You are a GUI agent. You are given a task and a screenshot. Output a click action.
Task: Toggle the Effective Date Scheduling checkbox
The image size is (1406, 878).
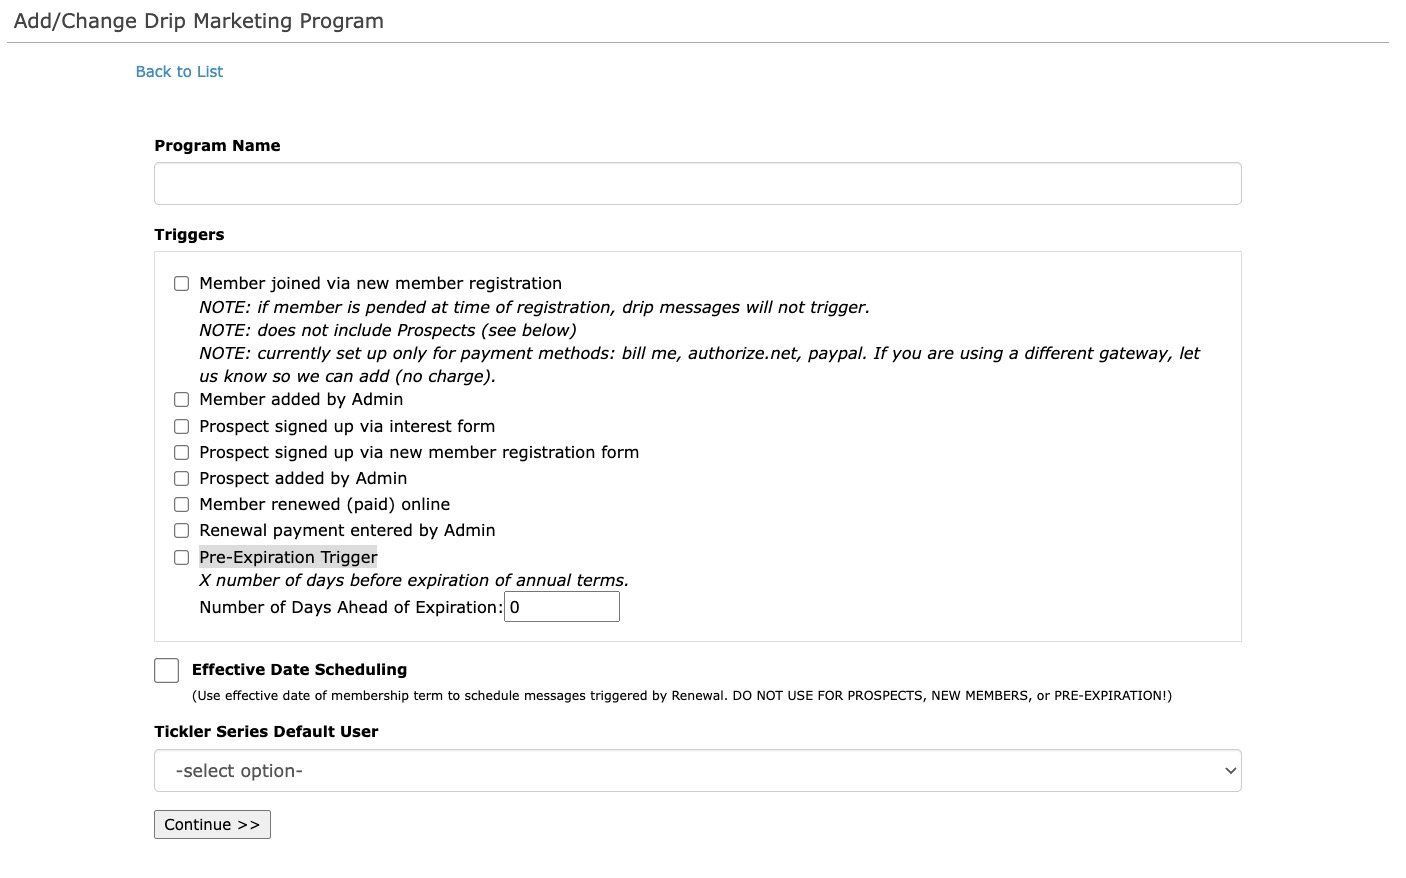[x=166, y=670]
